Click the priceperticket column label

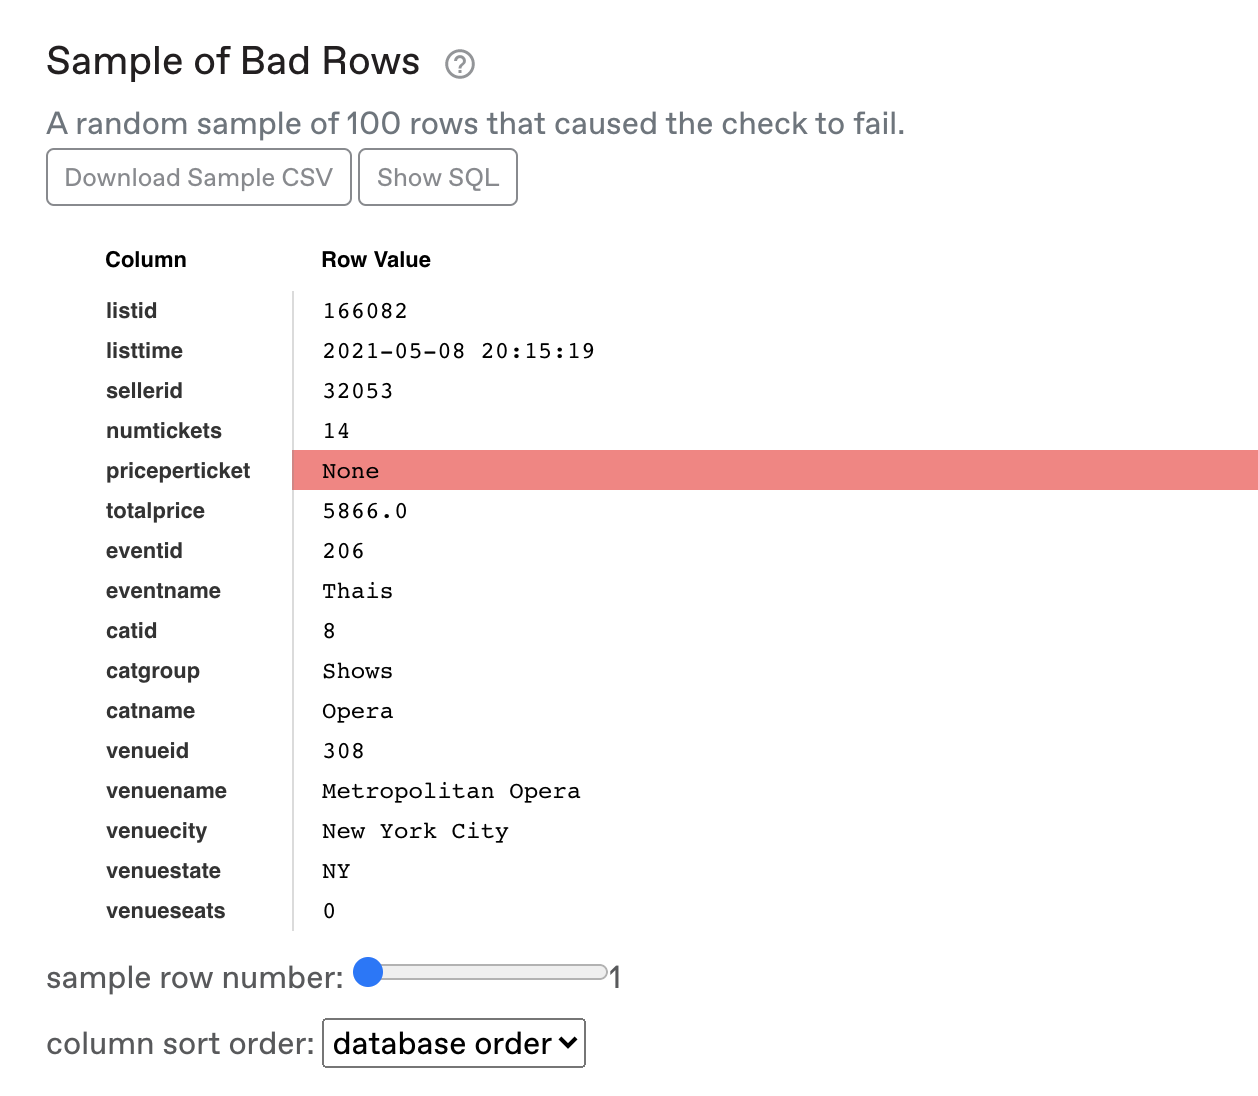(178, 471)
